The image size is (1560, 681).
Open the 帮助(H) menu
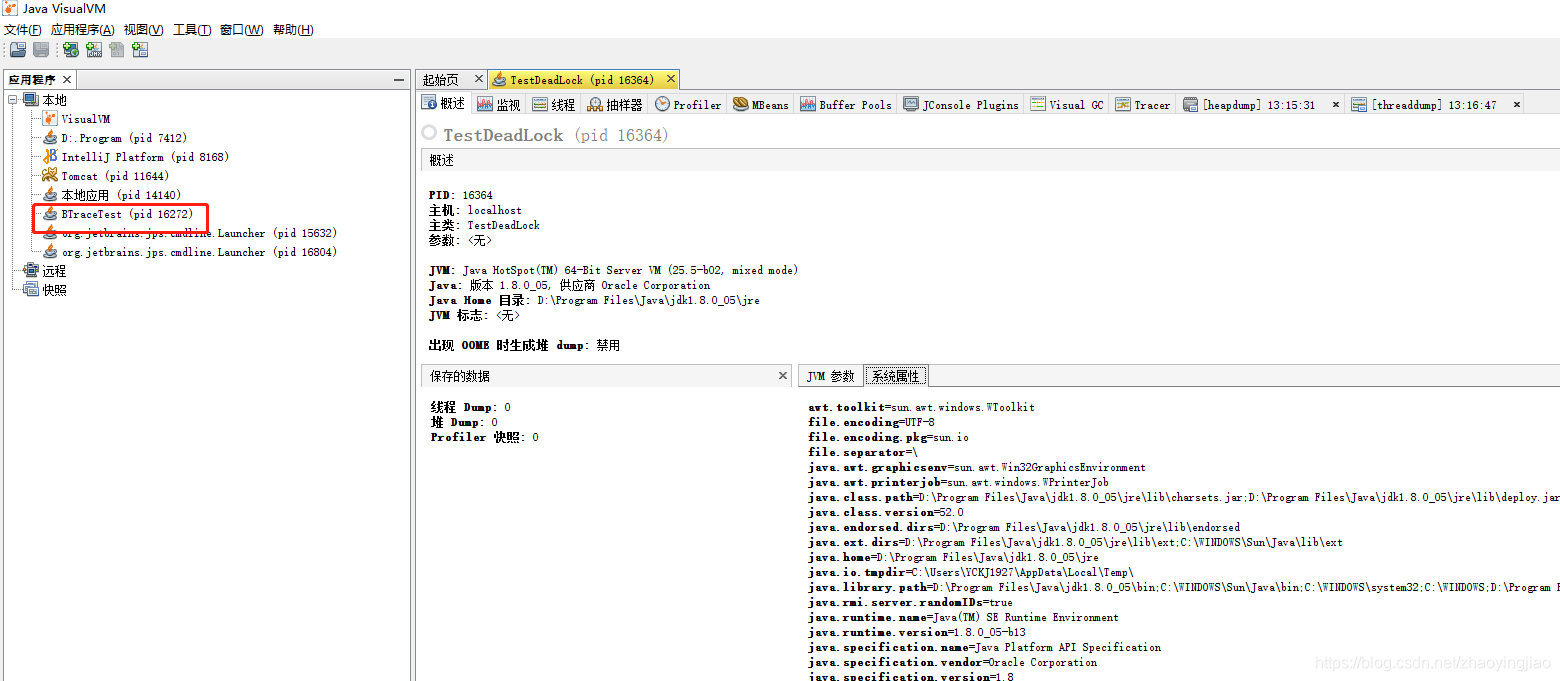click(x=293, y=30)
